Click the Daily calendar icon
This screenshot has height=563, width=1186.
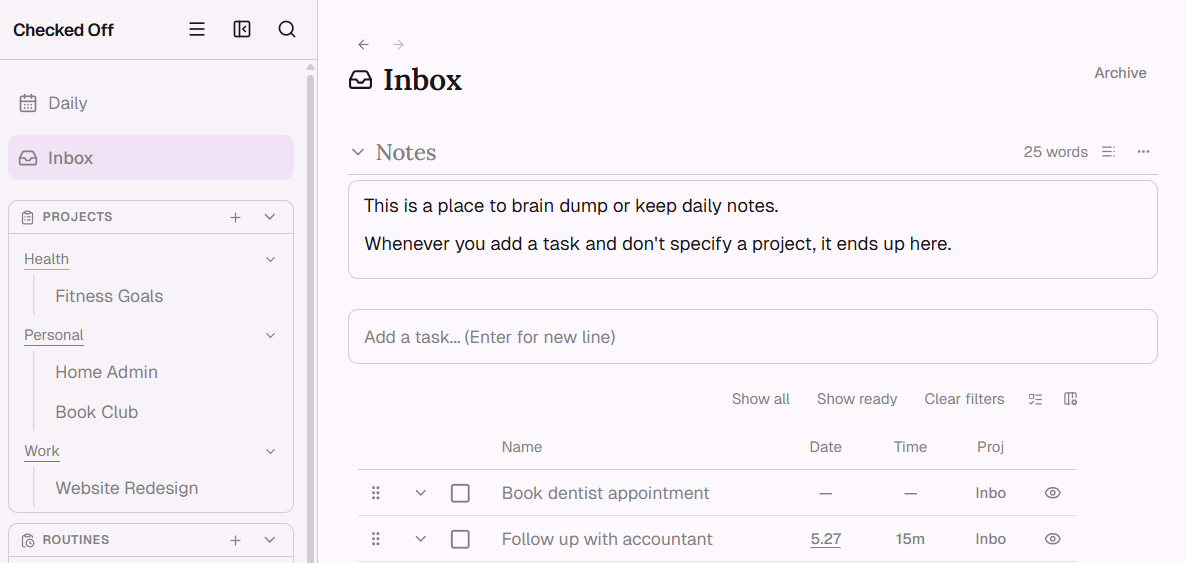pos(28,103)
